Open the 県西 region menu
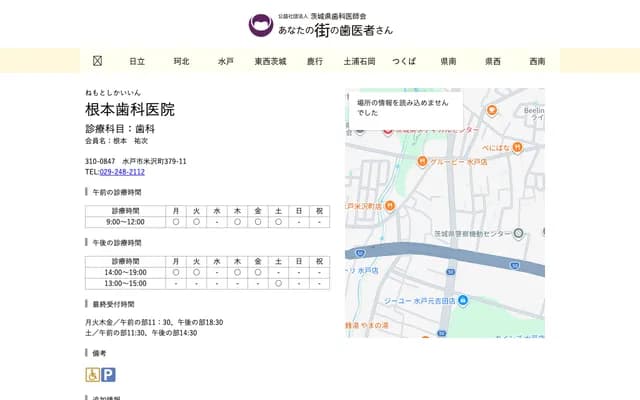 pos(493,61)
